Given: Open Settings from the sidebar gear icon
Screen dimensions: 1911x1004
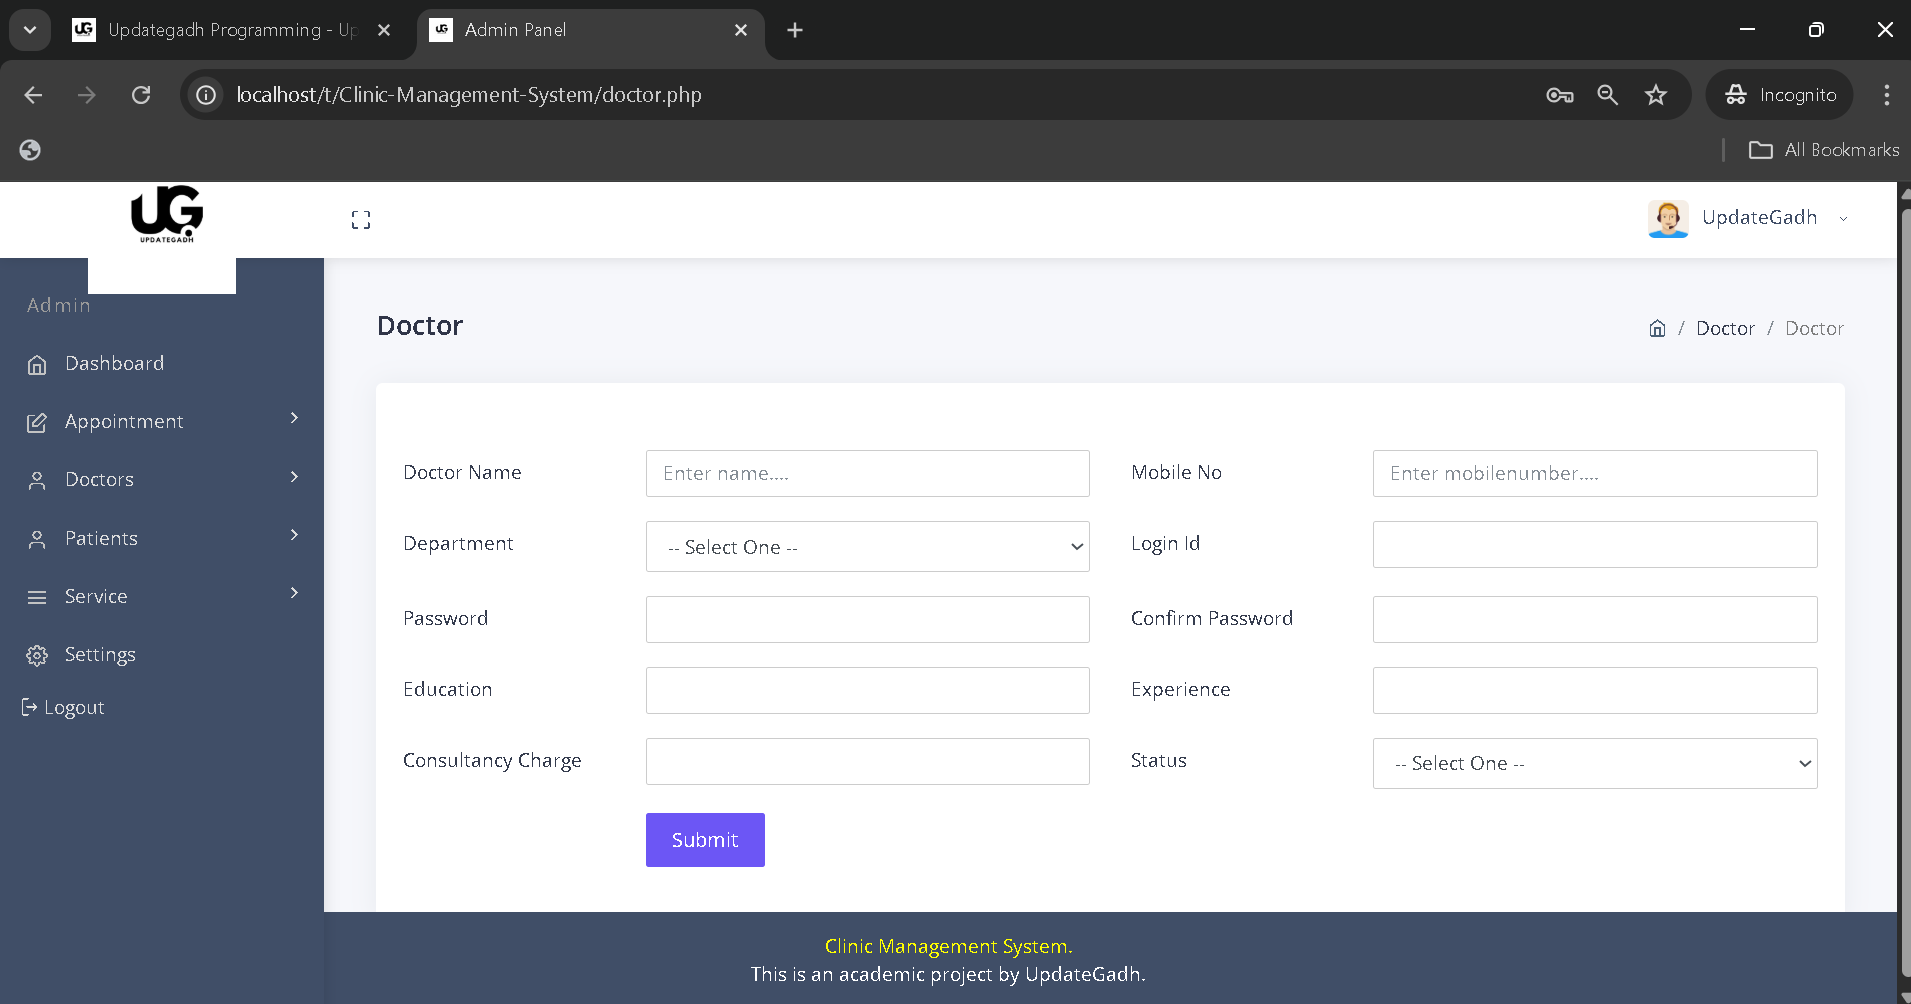Looking at the screenshot, I should [37, 655].
